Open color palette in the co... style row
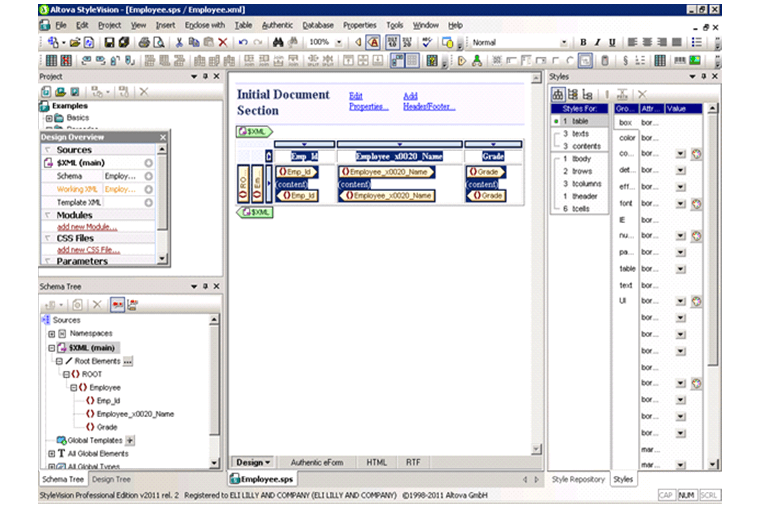Image resolution: width=757 pixels, height=511 pixels. [x=696, y=154]
